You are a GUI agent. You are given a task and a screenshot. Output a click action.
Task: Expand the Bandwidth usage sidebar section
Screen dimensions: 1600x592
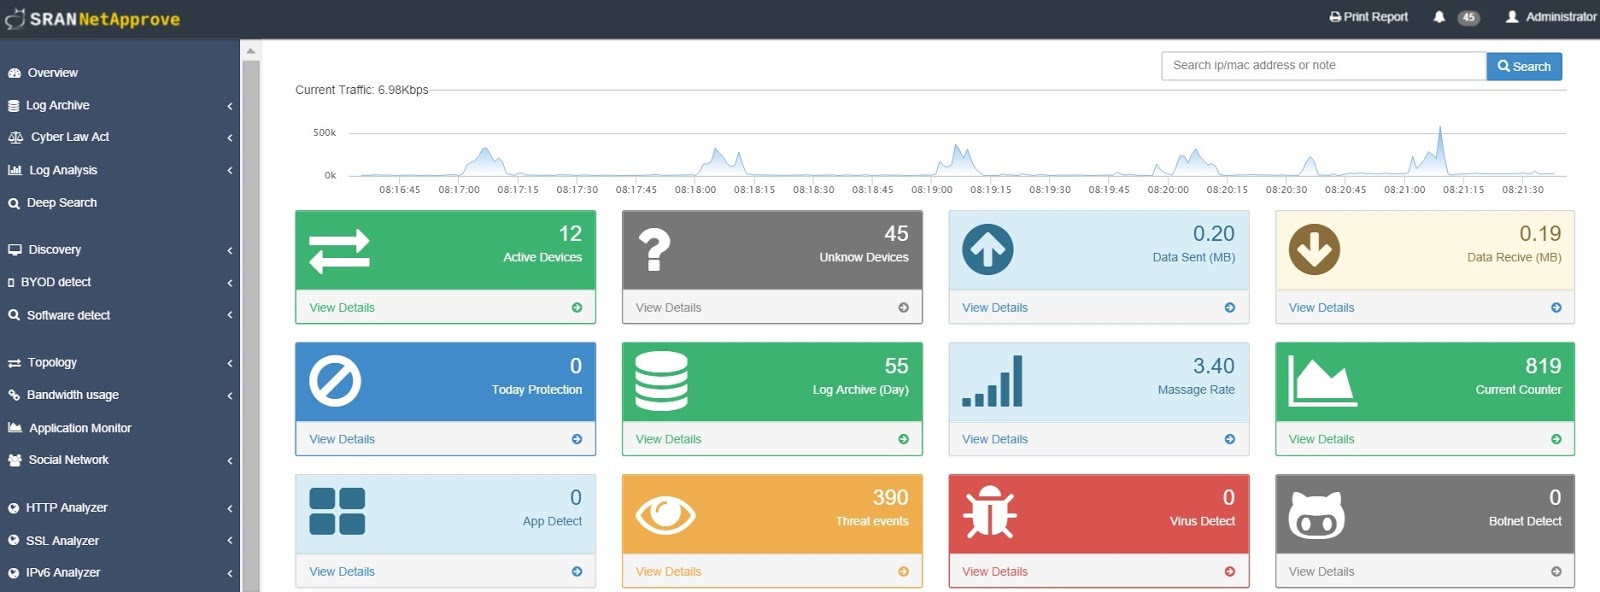(120, 395)
